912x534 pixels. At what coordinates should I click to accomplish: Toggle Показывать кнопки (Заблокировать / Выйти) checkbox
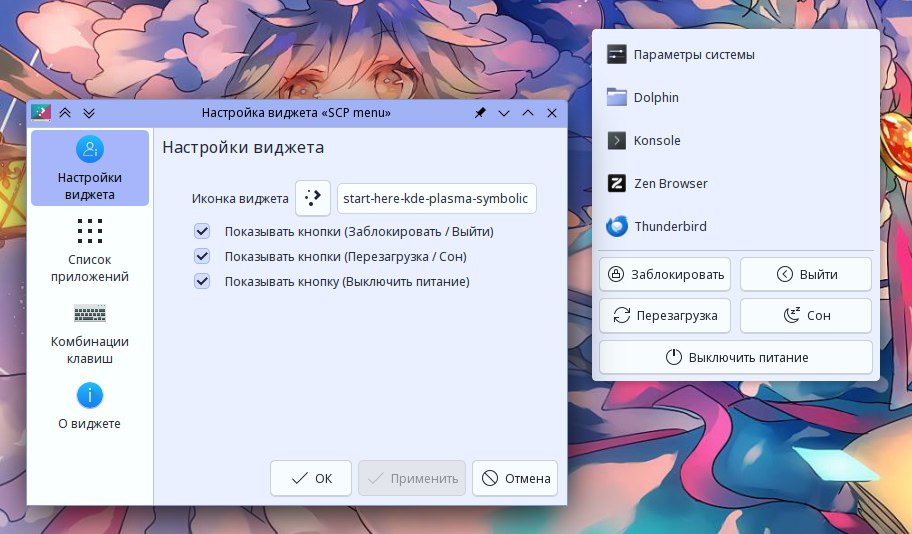pyautogui.click(x=202, y=232)
